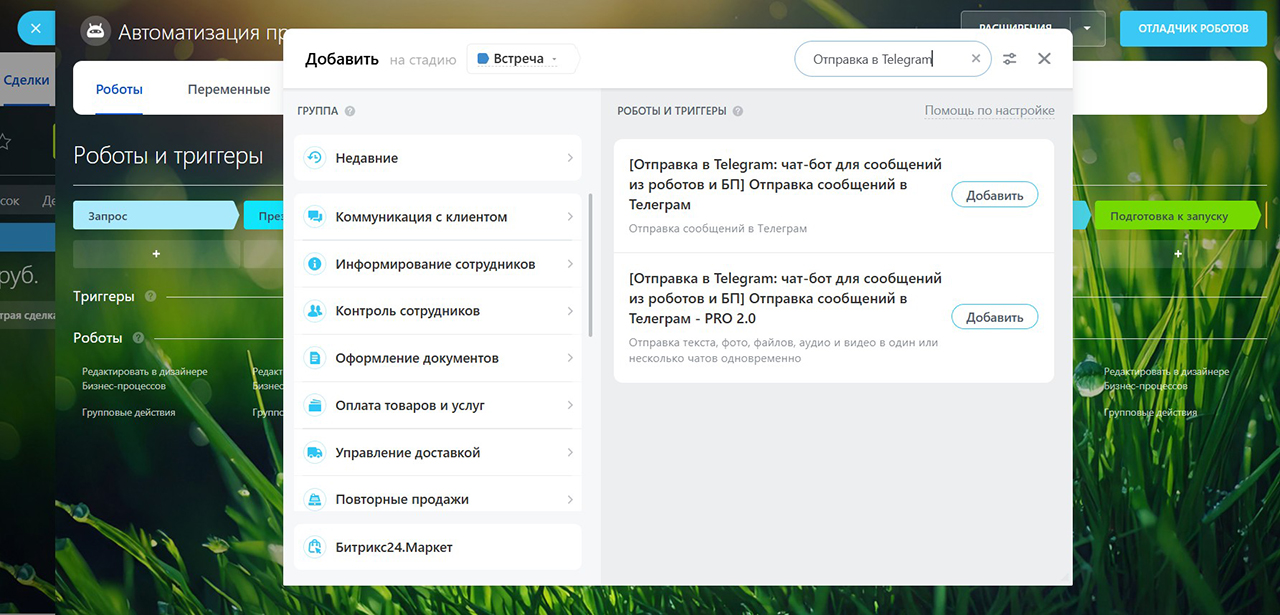
Task: Click the Recent group clock icon
Action: pos(315,158)
